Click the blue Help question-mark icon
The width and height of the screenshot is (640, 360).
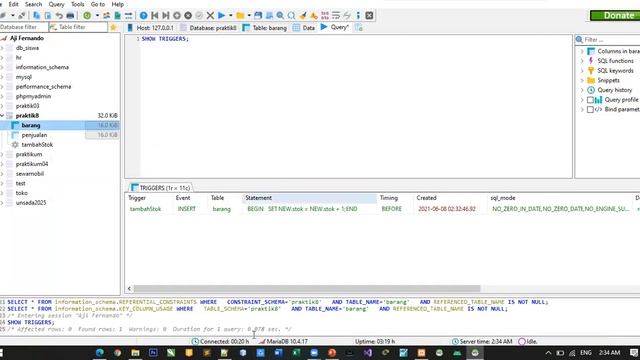coord(144,16)
